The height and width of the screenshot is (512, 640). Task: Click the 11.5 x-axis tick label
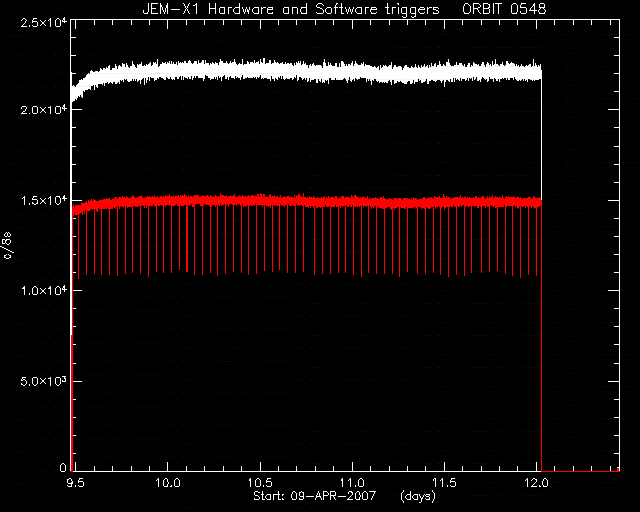coord(444,483)
